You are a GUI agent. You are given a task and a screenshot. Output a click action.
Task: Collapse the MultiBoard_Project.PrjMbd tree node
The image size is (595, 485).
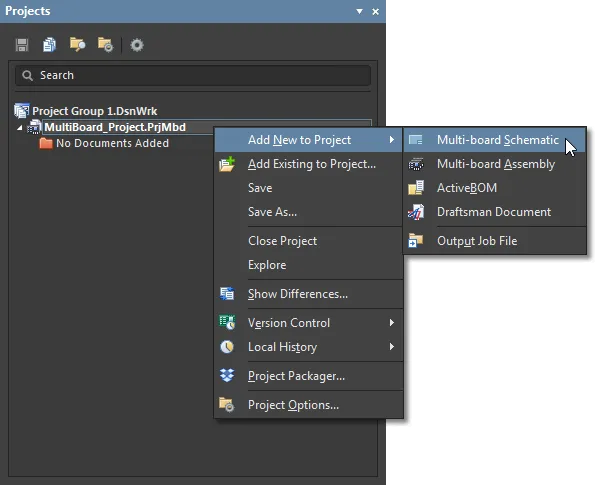point(20,128)
